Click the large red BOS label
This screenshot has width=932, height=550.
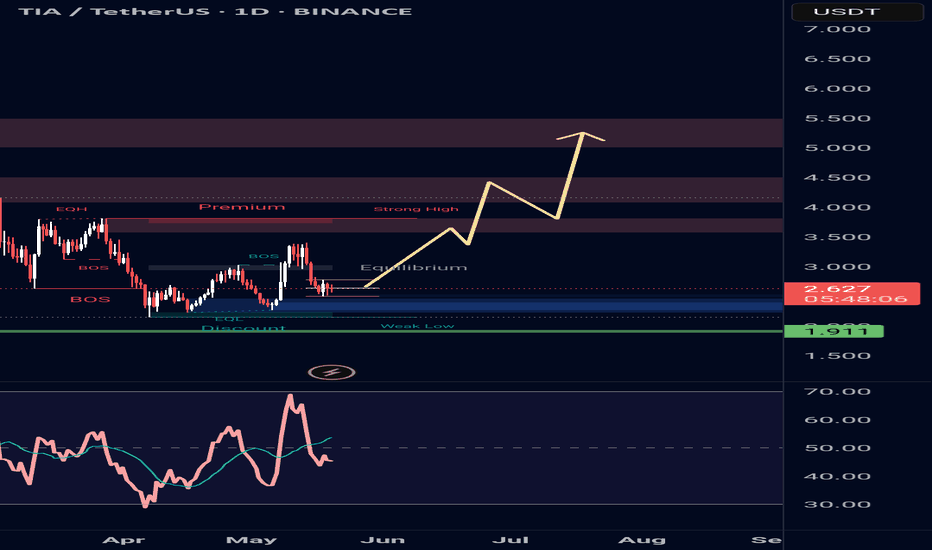coord(90,299)
